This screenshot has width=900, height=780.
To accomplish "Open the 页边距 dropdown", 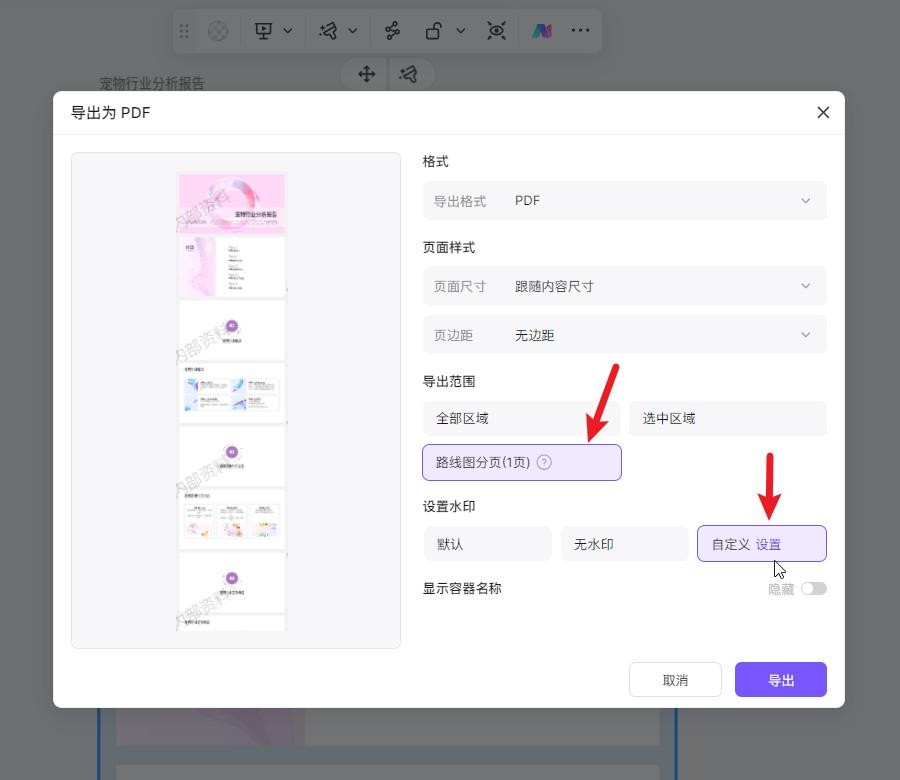I will (624, 336).
